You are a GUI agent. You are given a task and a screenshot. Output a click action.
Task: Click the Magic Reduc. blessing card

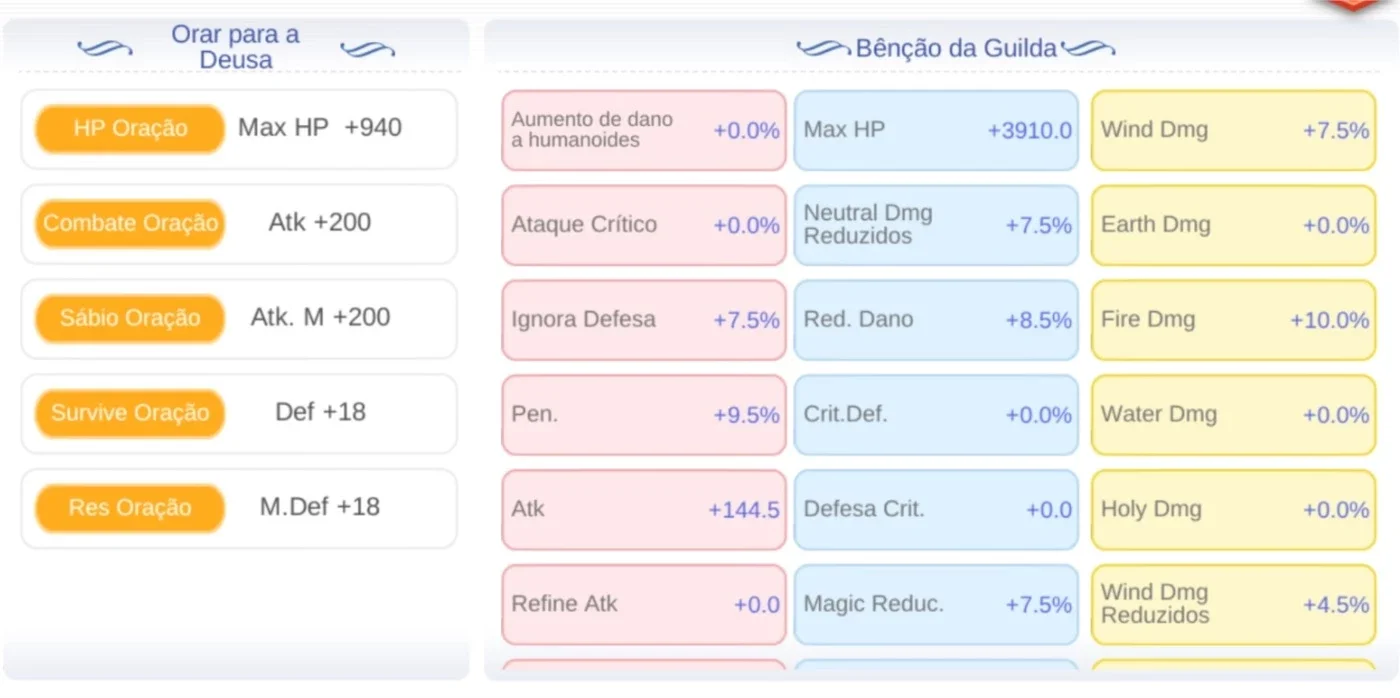pos(936,604)
